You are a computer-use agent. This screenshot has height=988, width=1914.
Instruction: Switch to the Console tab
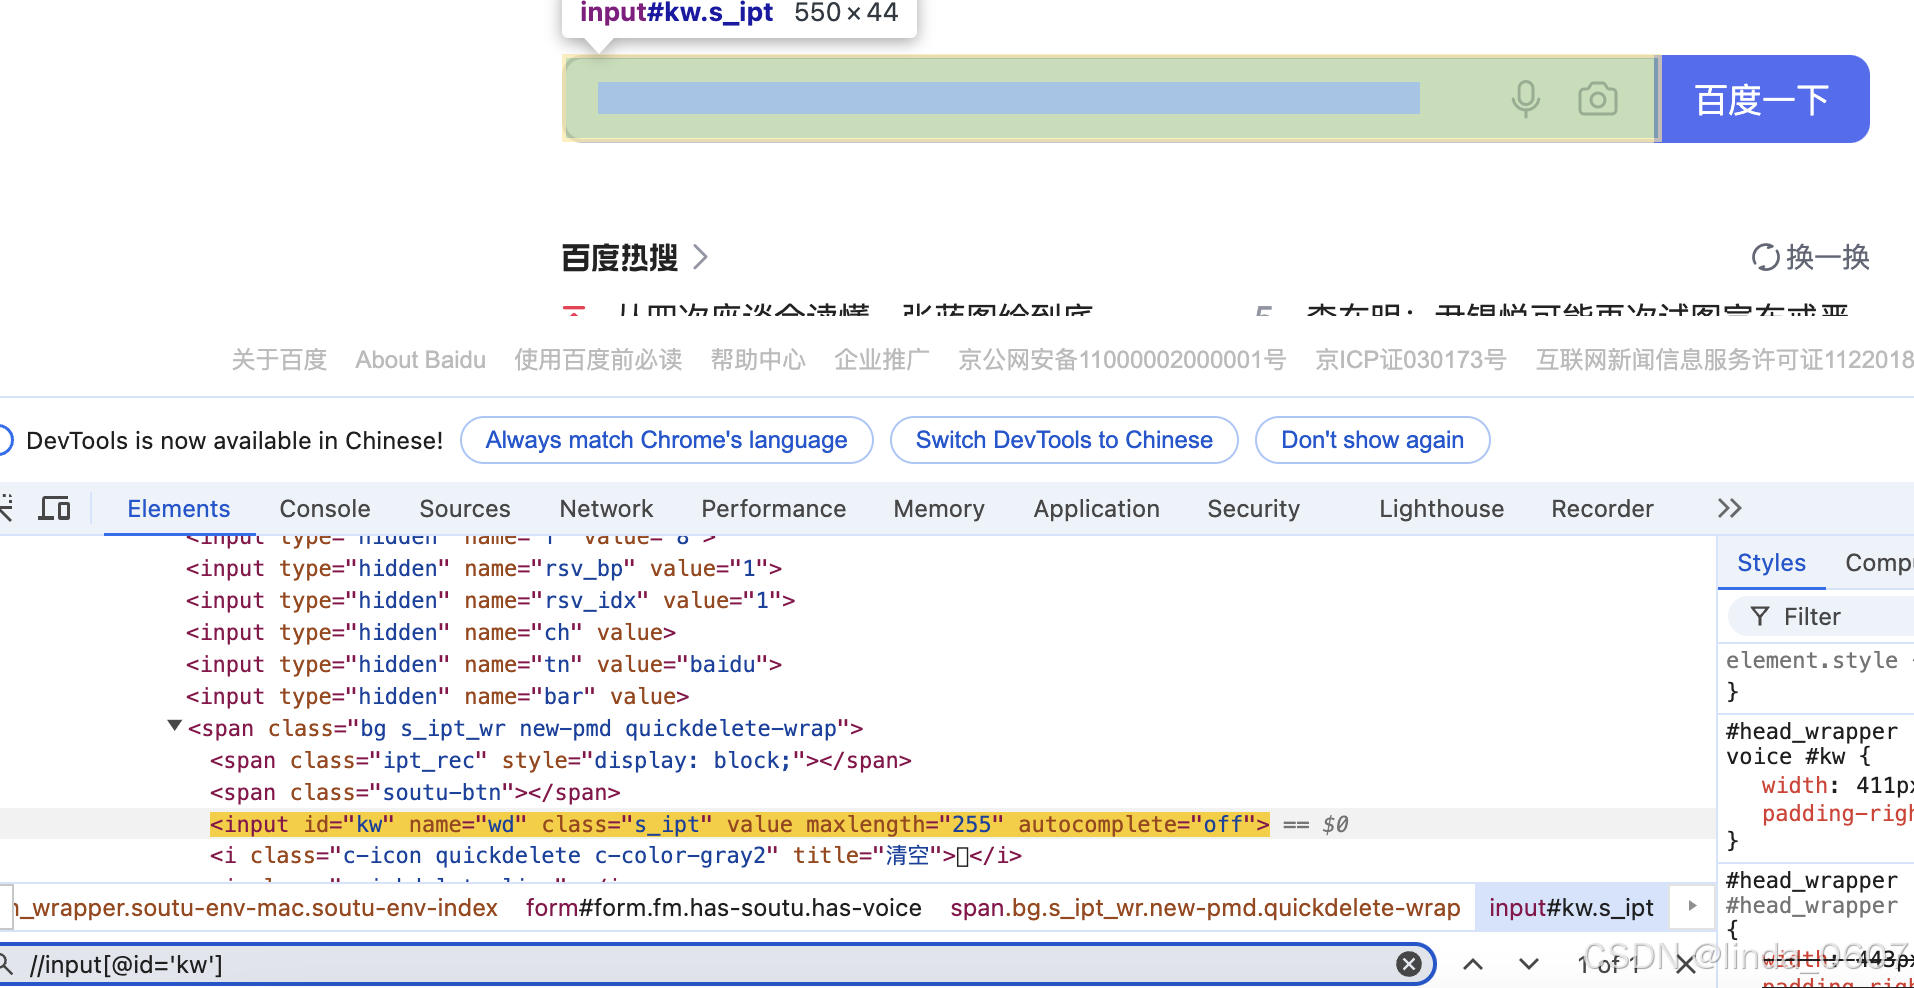(325, 509)
